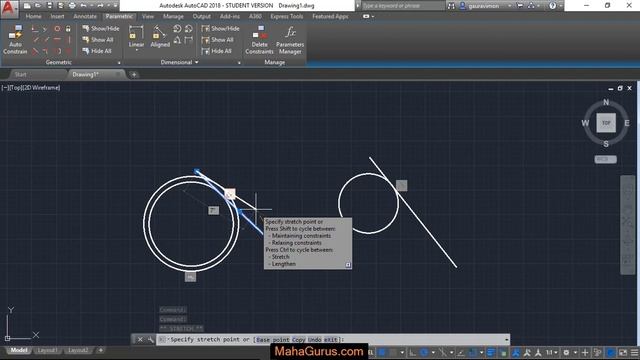
Task: Add new drawing tab with plus button
Action: coord(134,75)
